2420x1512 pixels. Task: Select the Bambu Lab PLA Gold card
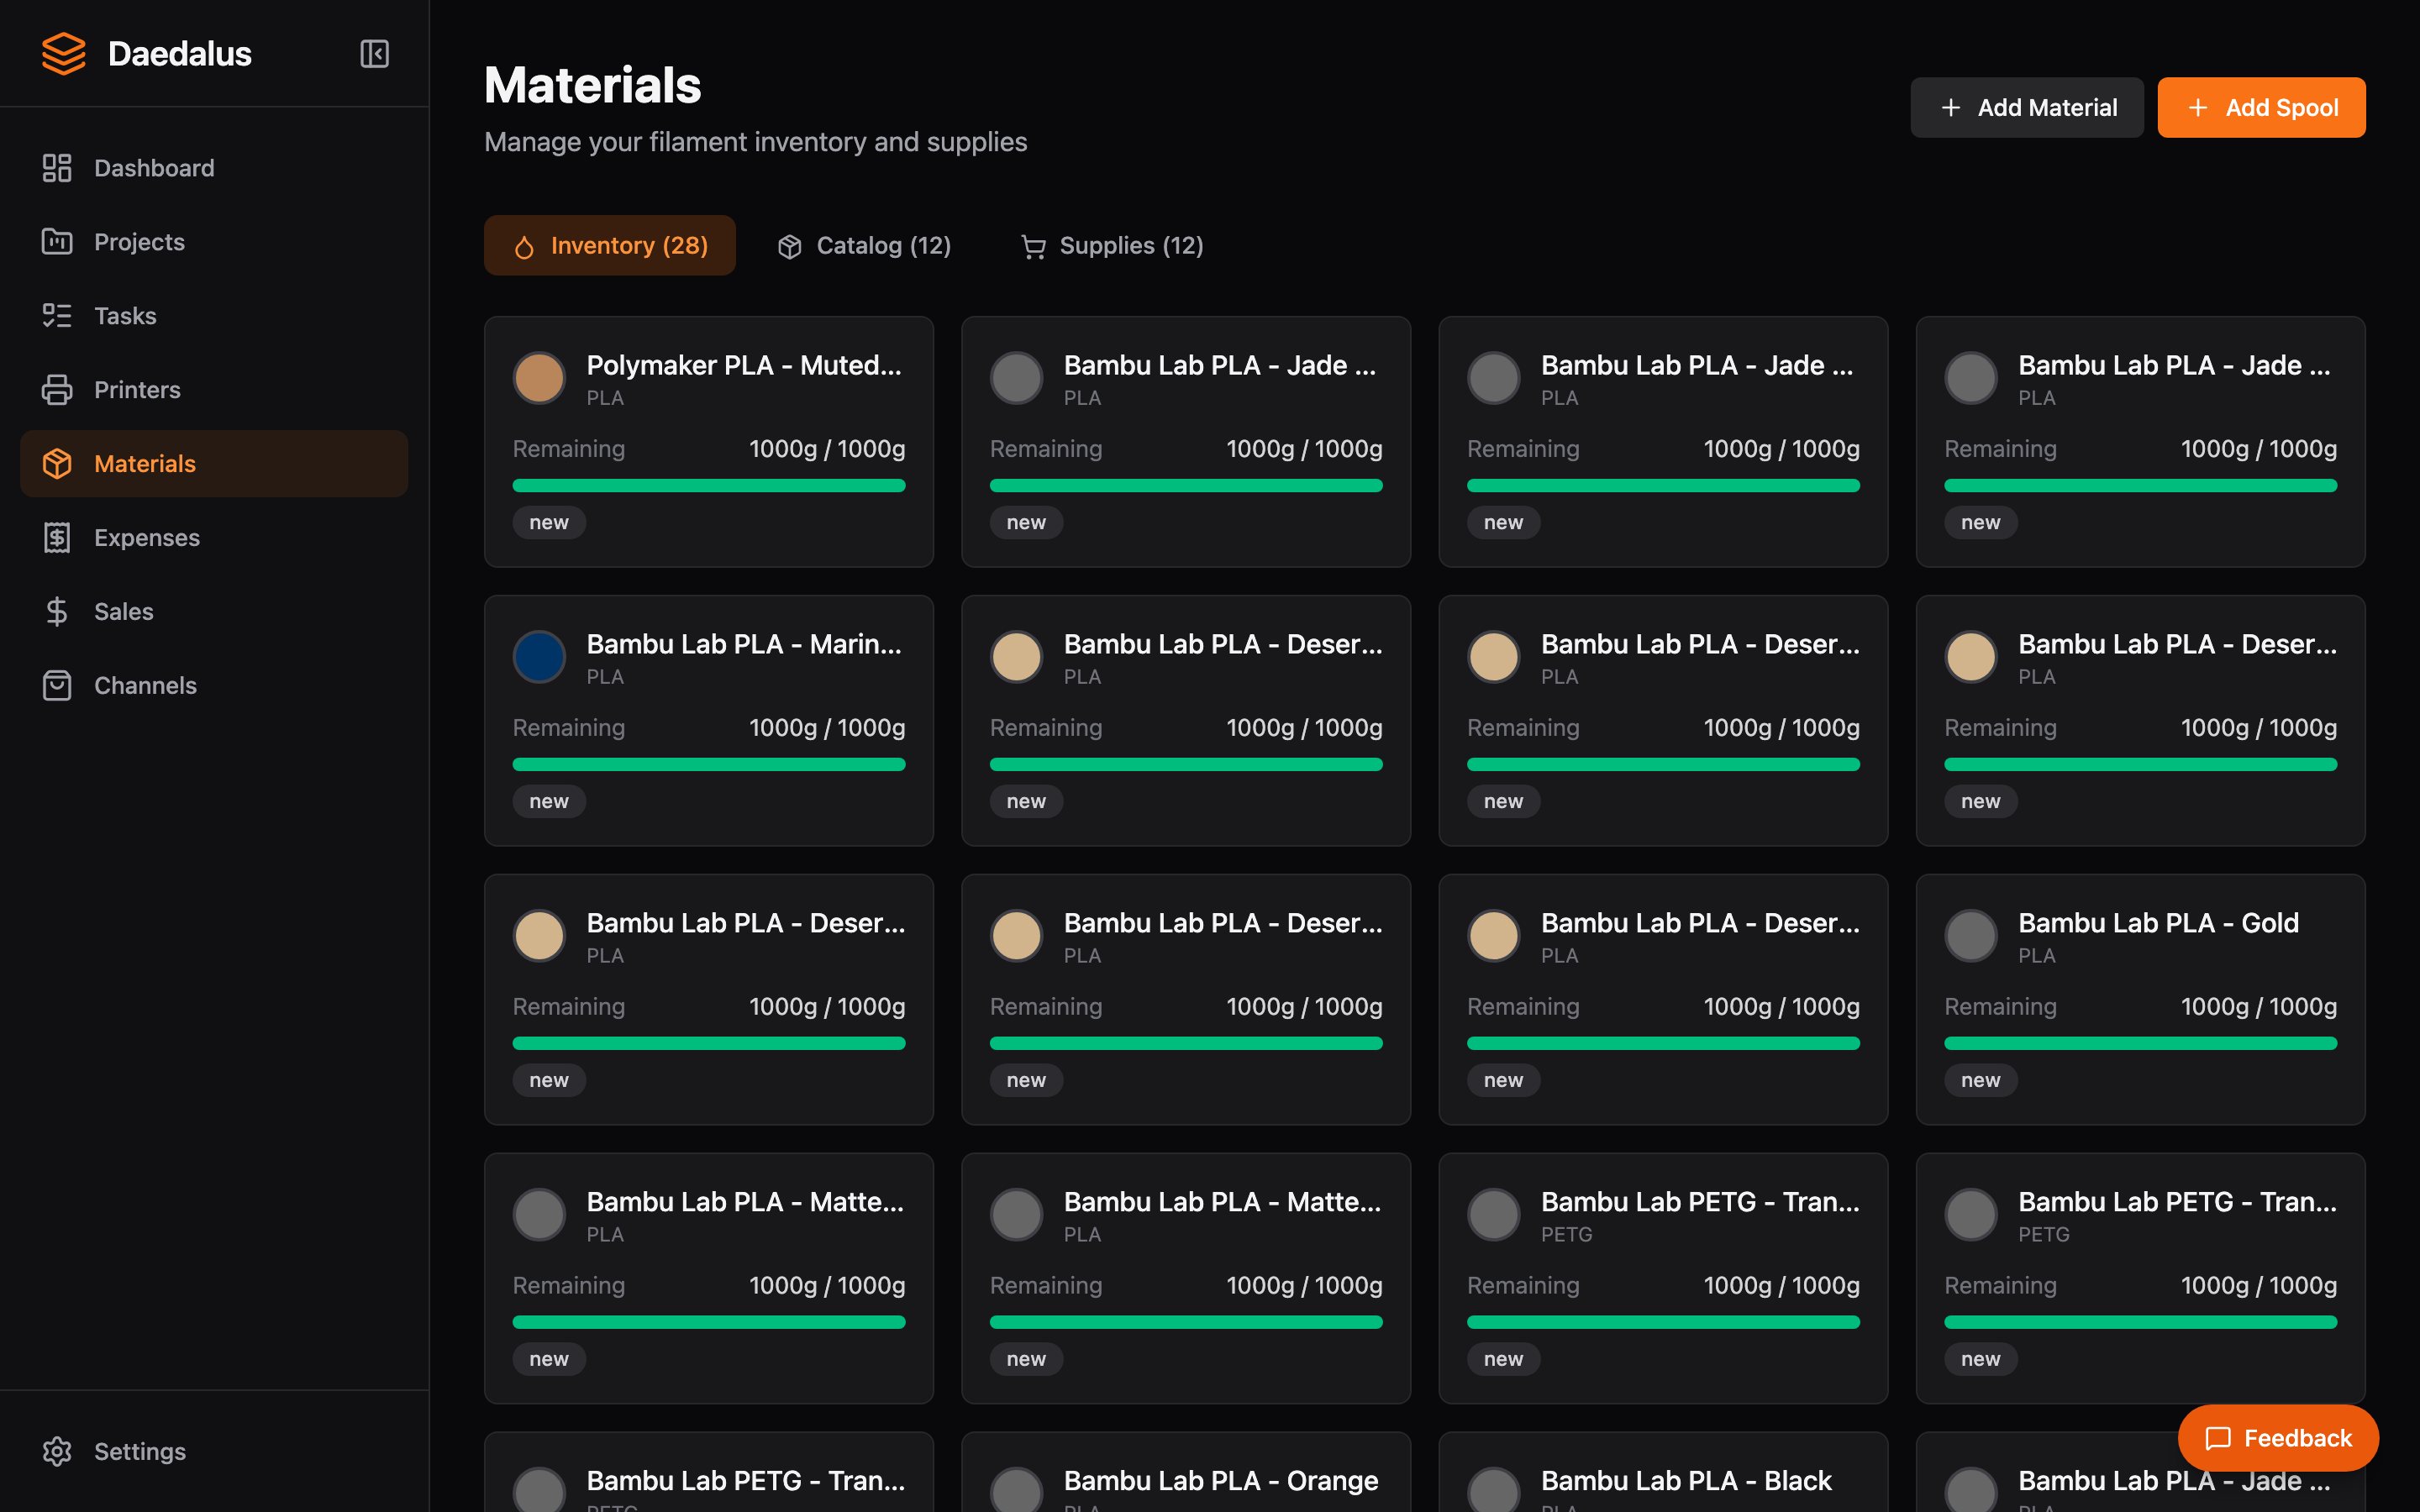click(x=2139, y=1000)
